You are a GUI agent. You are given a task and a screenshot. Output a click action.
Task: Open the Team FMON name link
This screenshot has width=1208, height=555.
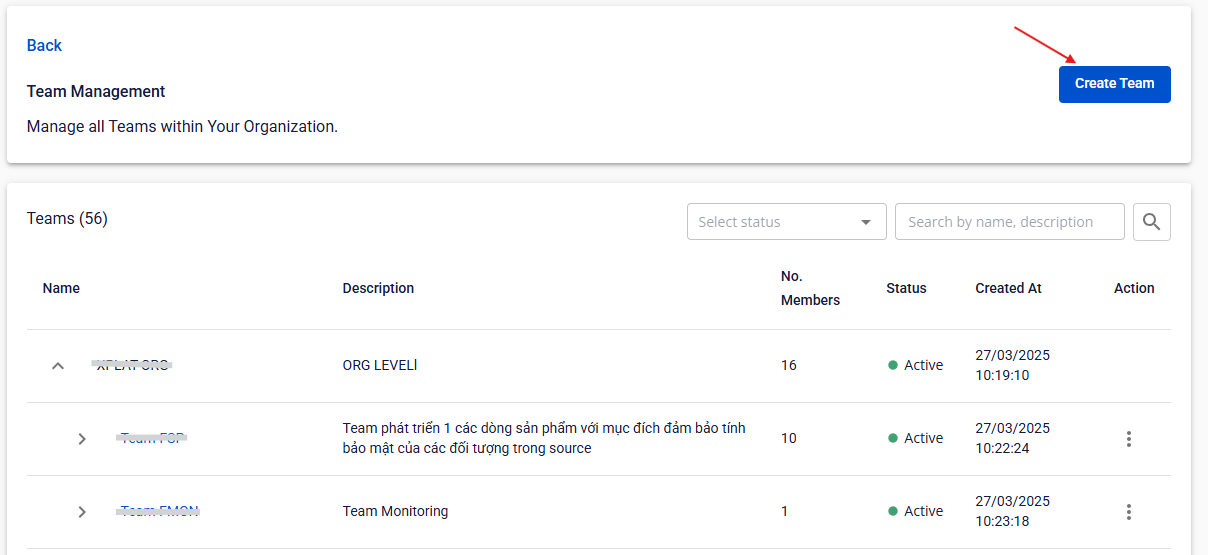tap(159, 511)
